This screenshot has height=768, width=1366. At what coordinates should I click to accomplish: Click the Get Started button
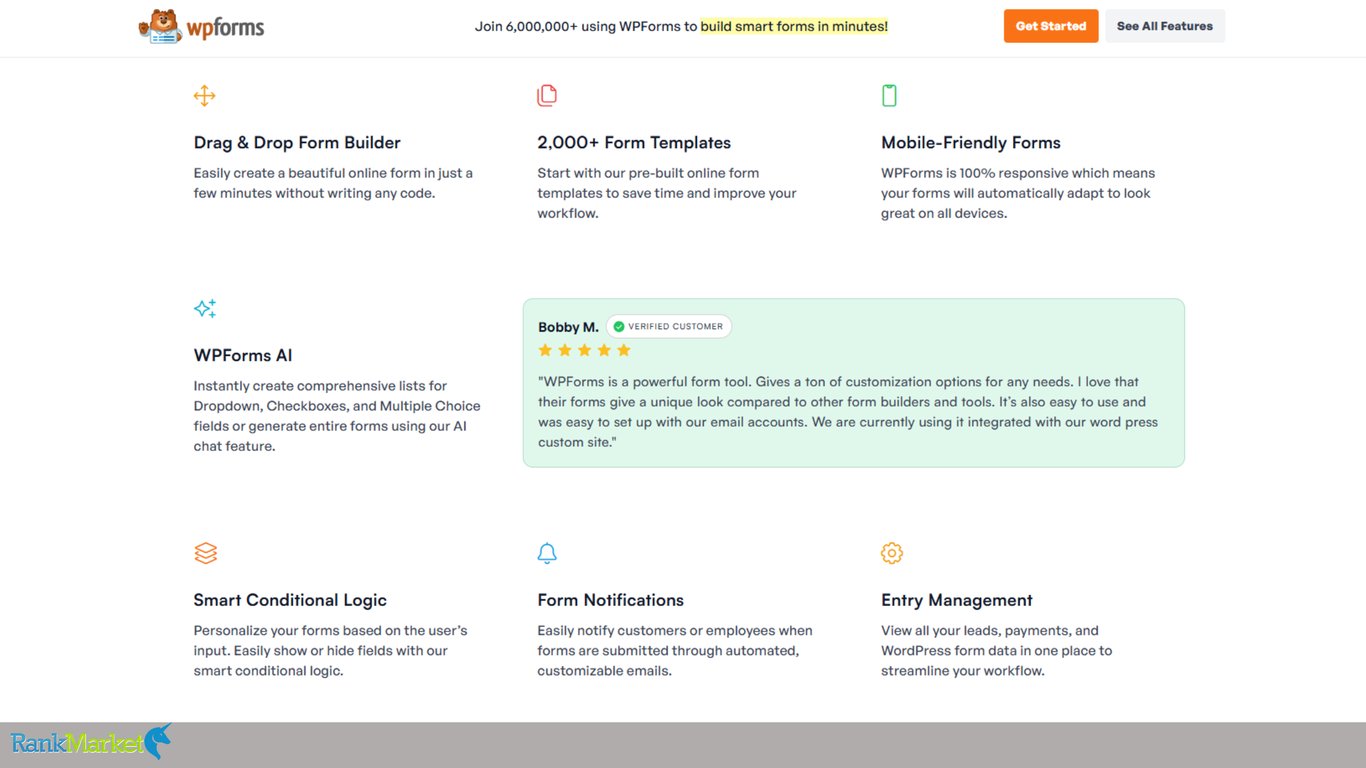pos(1051,26)
